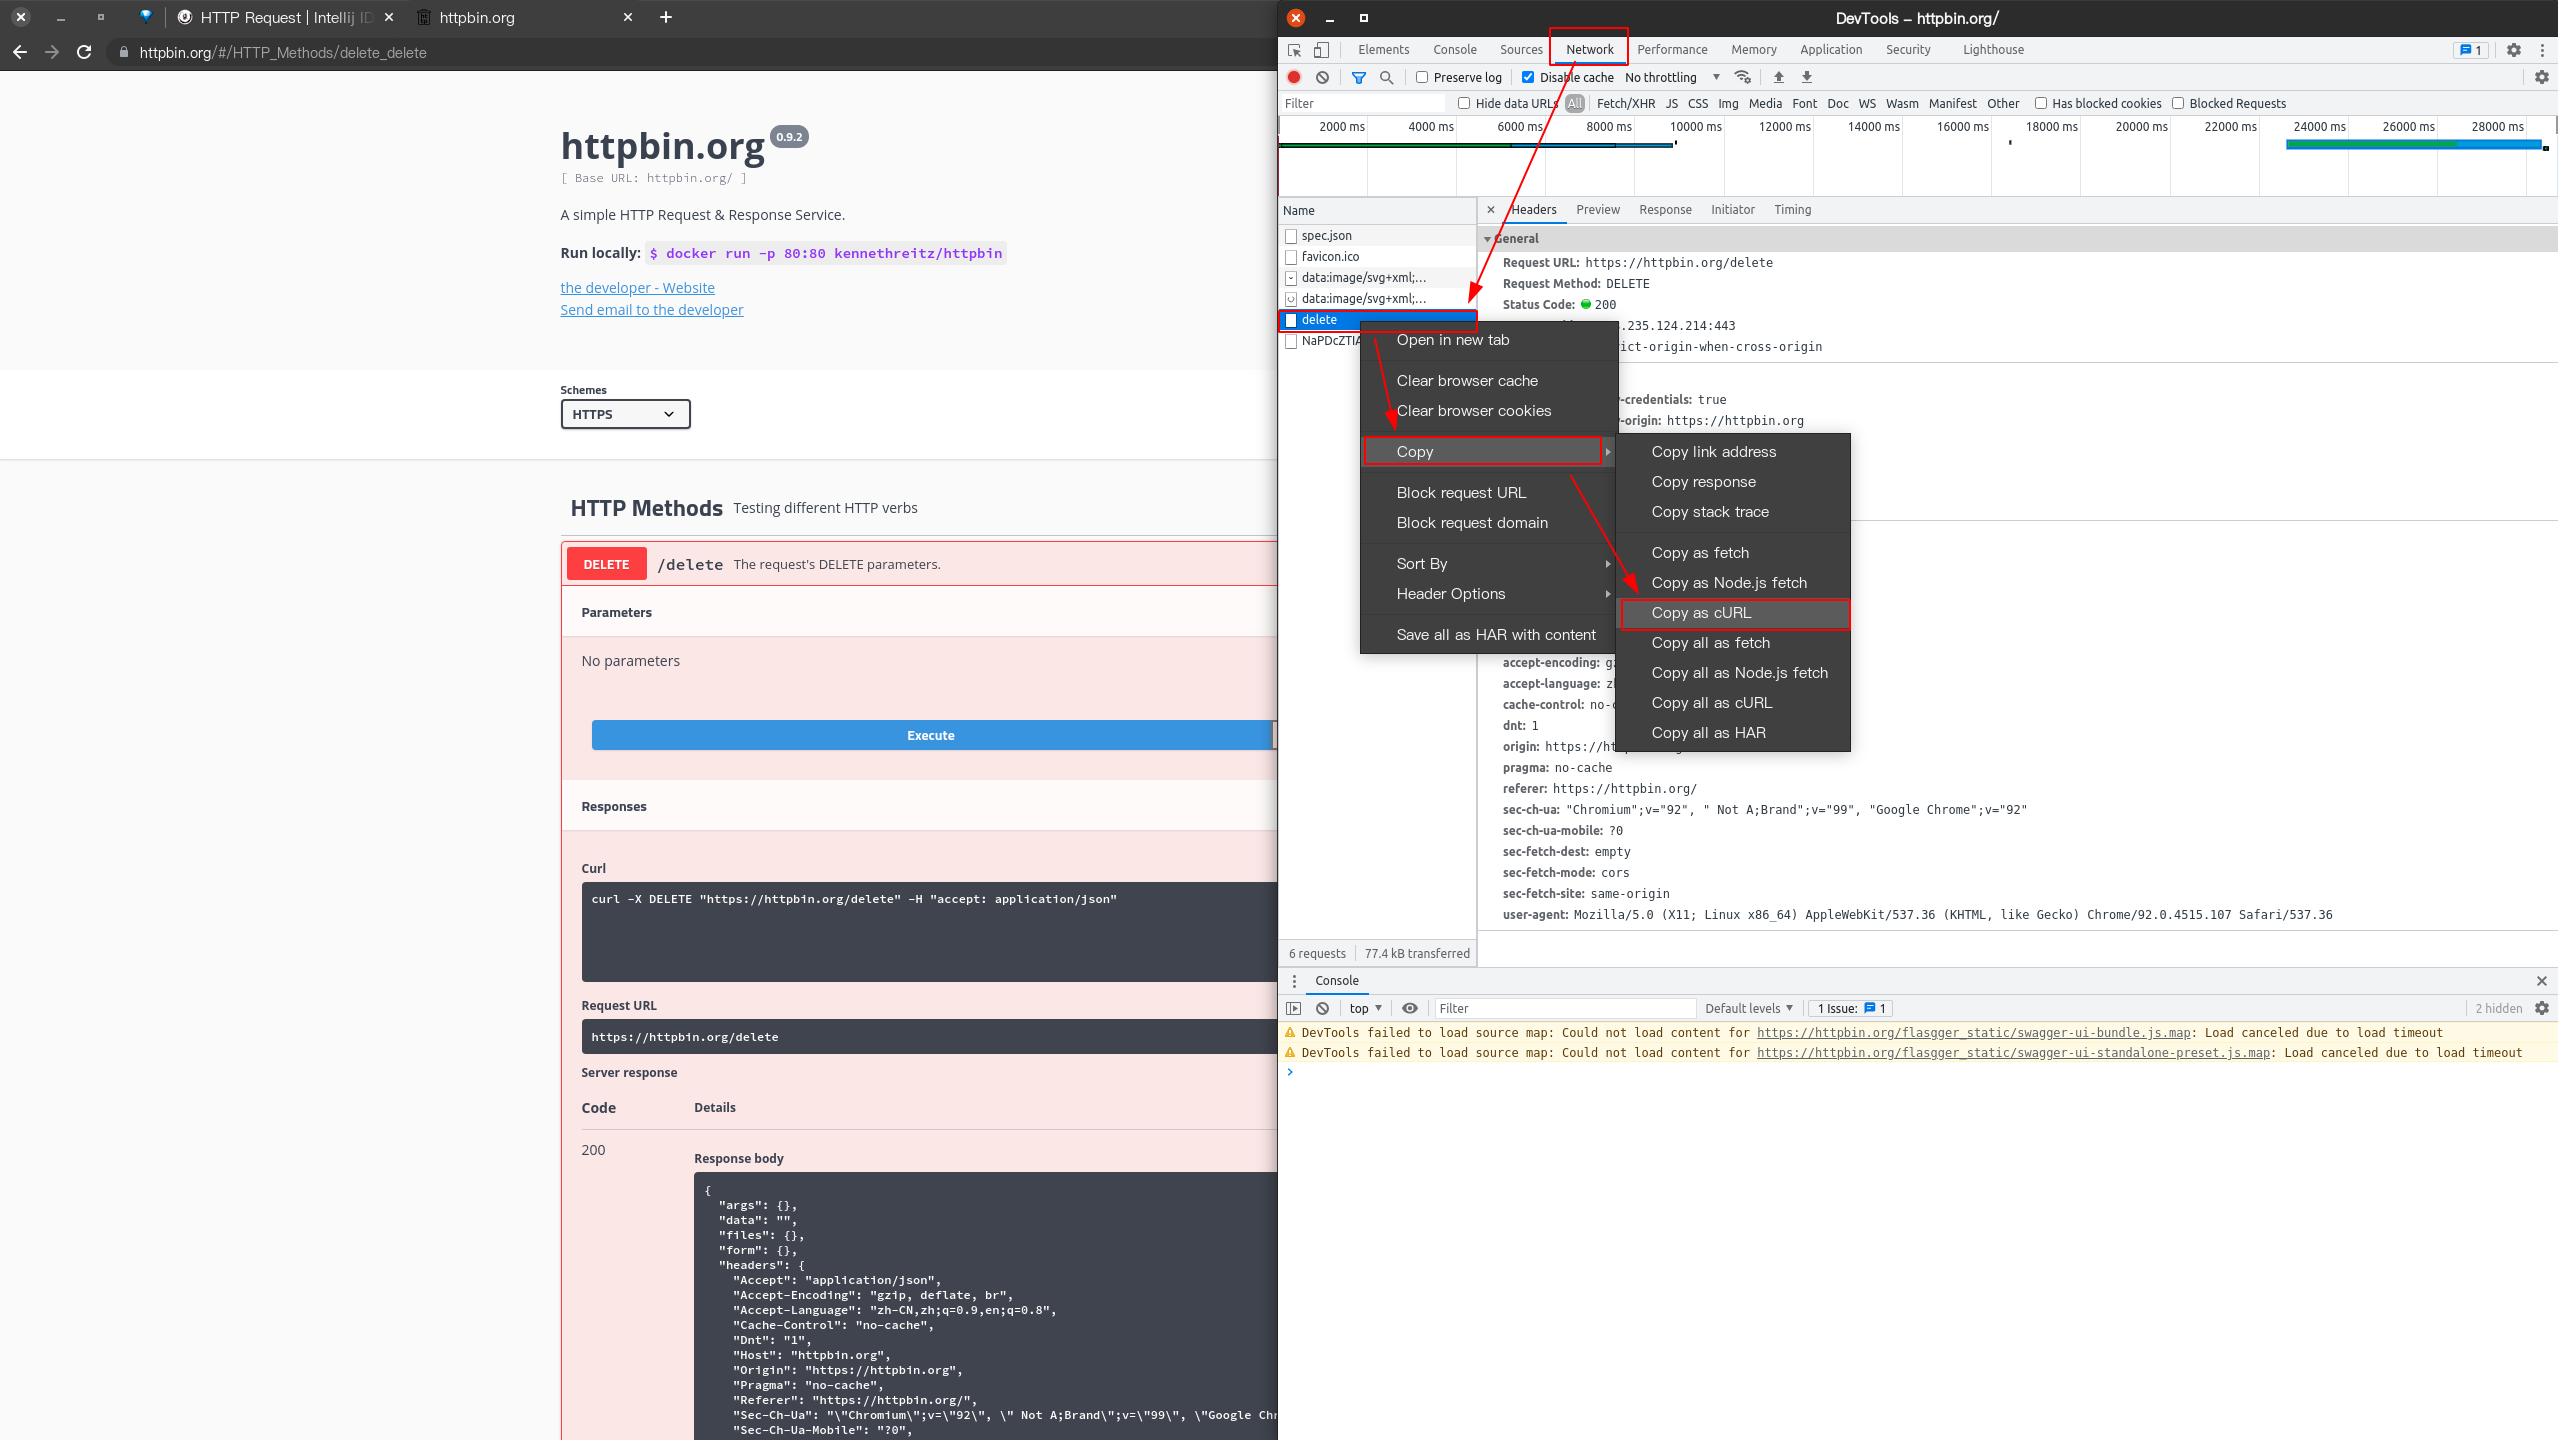Open the swagger-ui-bundle.js.map link
Screen dimensions: 2558x1440
click(1974, 1033)
